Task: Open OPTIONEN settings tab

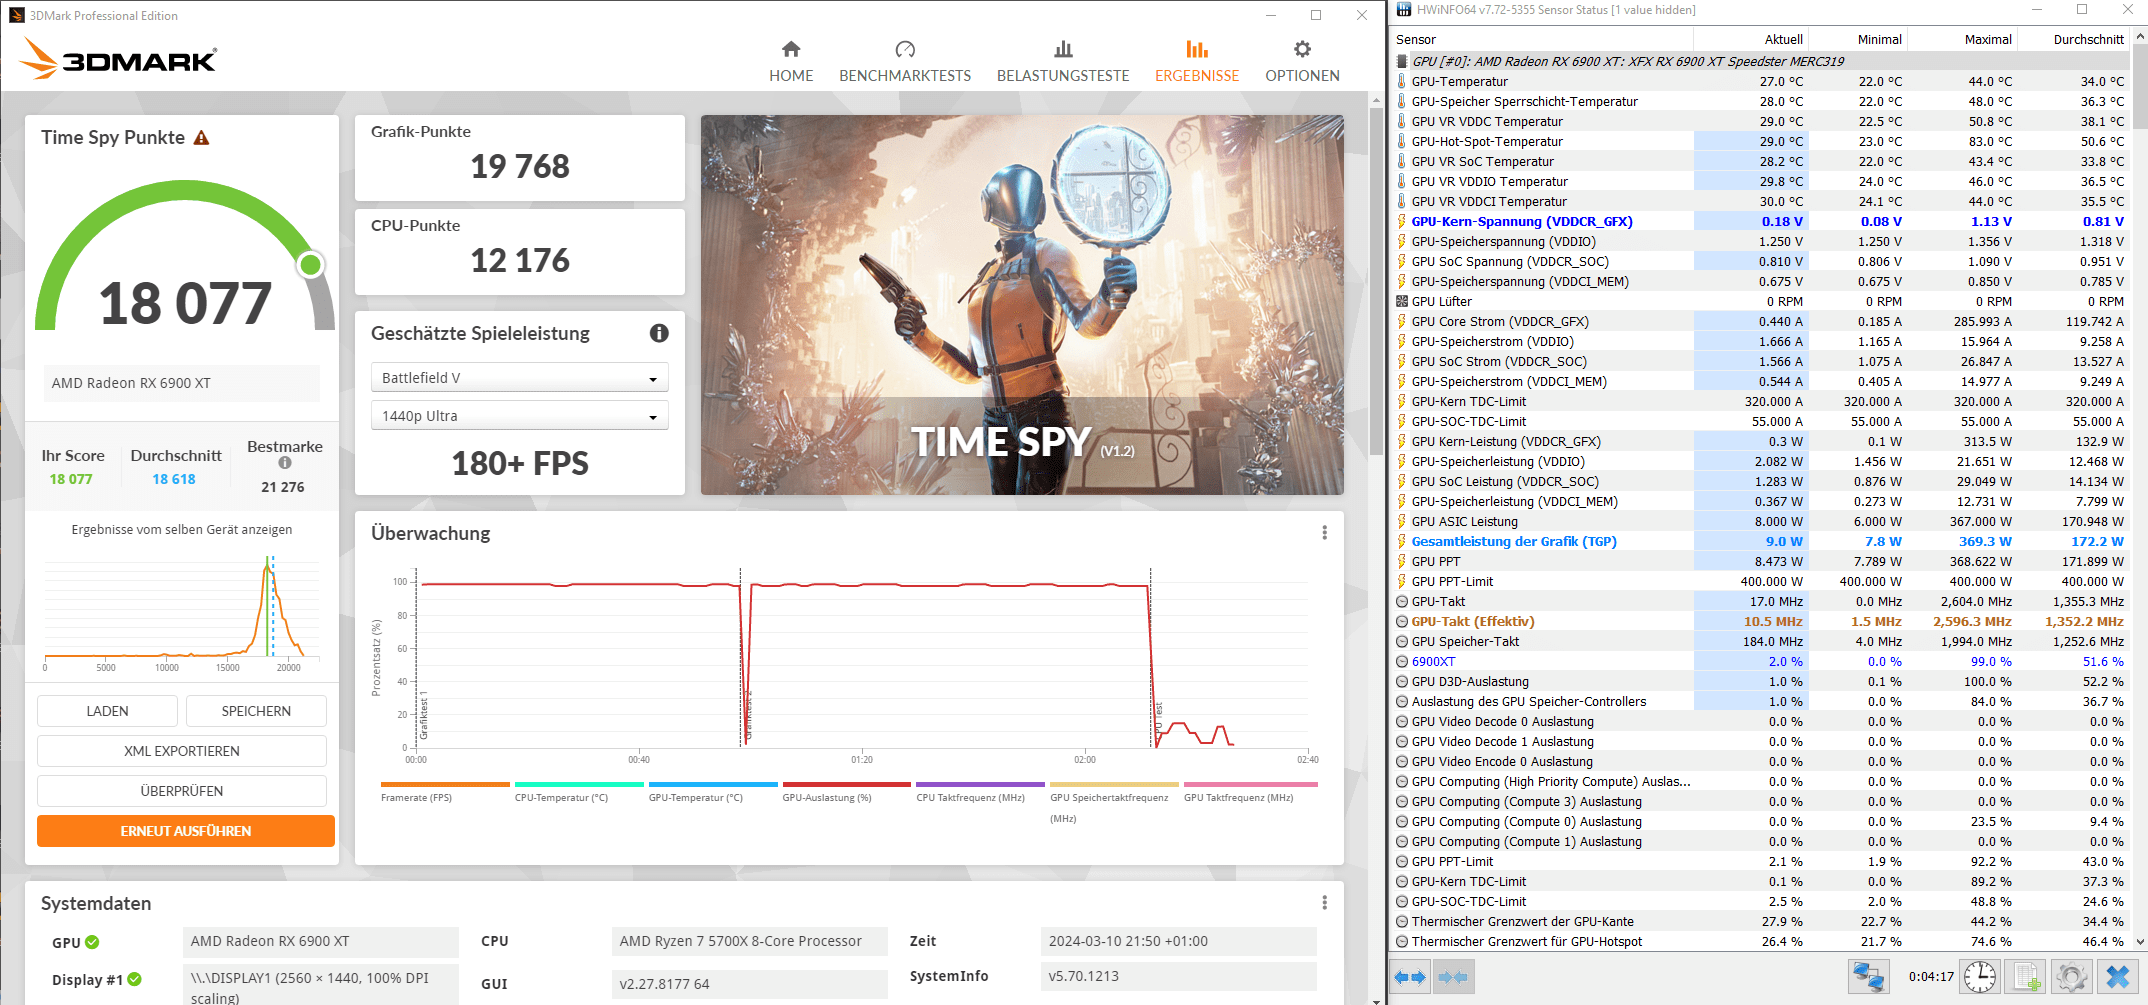Action: click(x=1302, y=62)
